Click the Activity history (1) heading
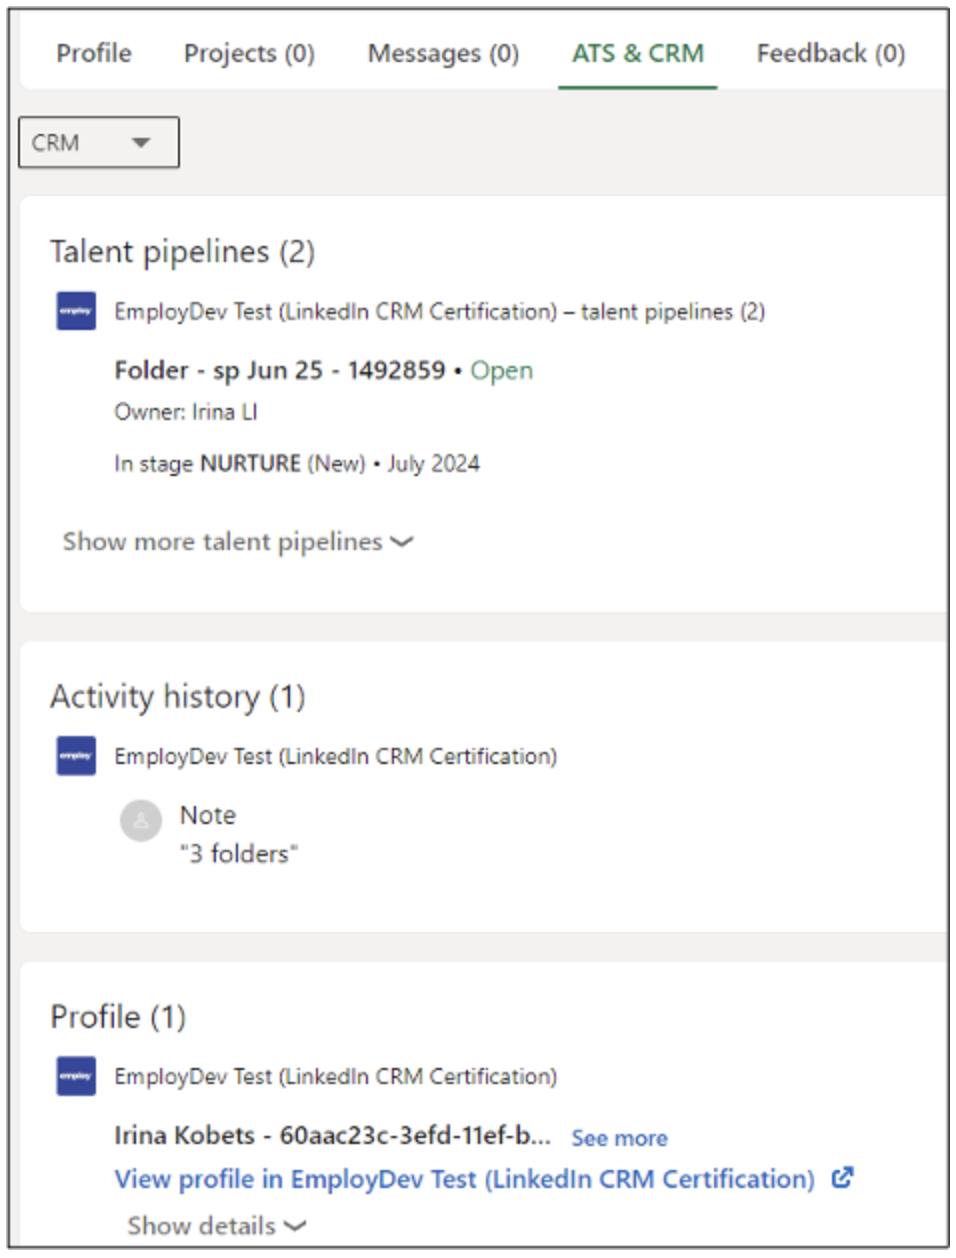This screenshot has width=956, height=1258. coord(178,696)
